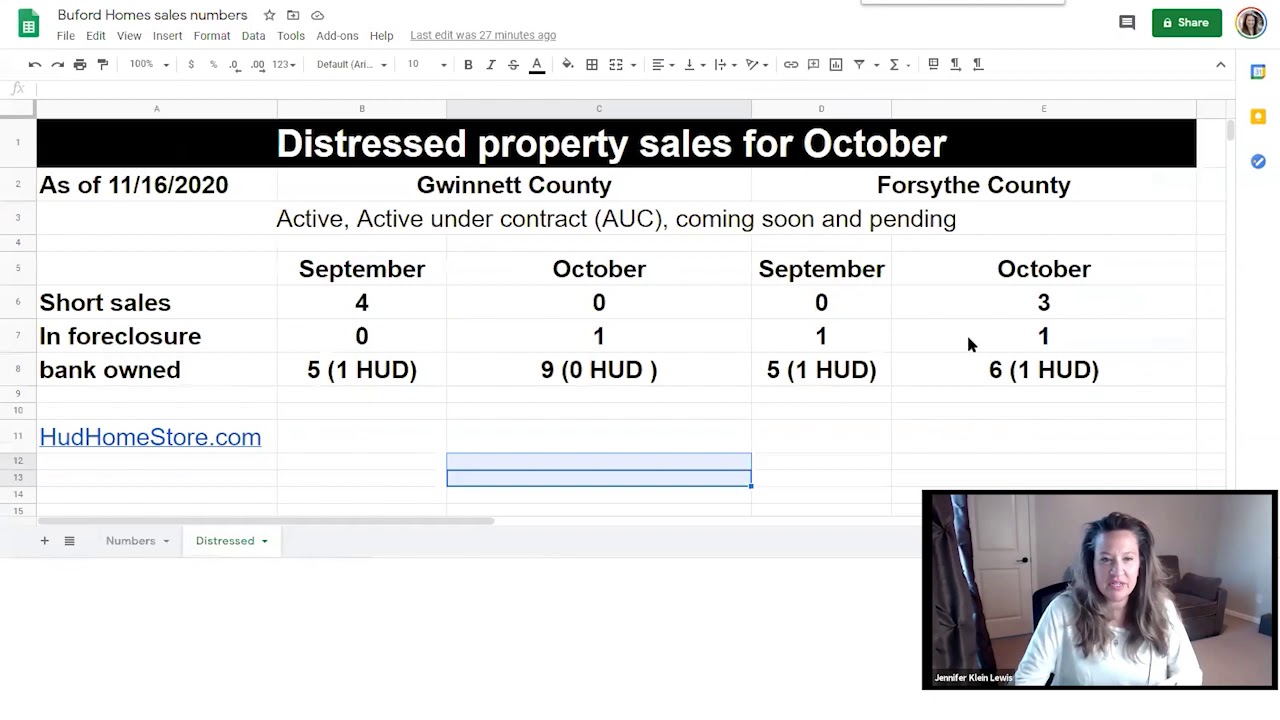
Task: Open filter views dropdown arrow
Action: 876,64
